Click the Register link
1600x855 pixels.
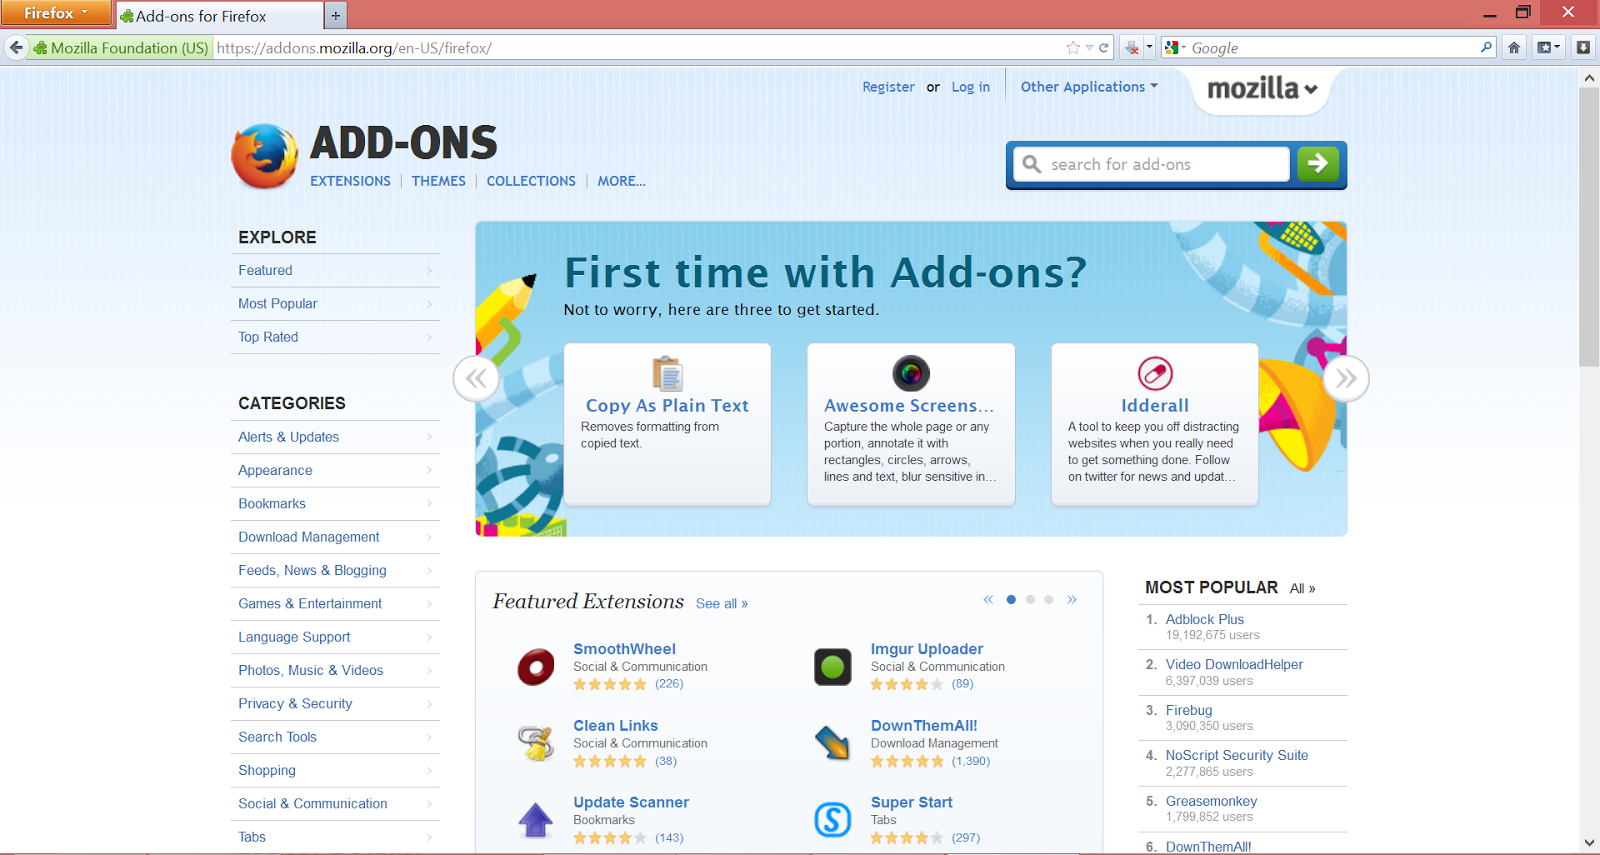tap(889, 87)
